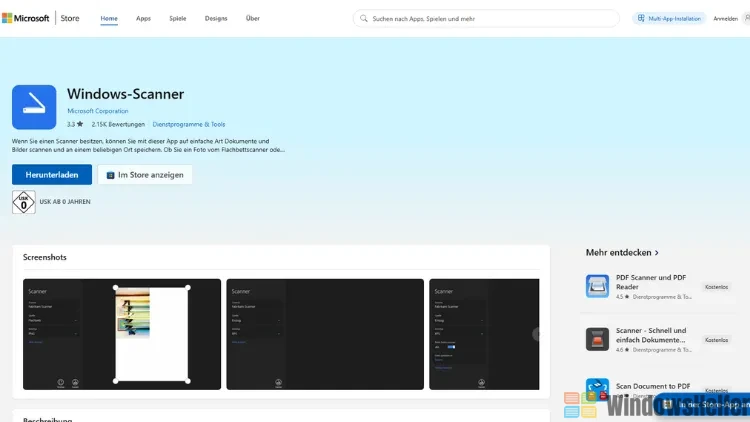Click Im Store anzeigen button
750x422 pixels.
(x=145, y=175)
